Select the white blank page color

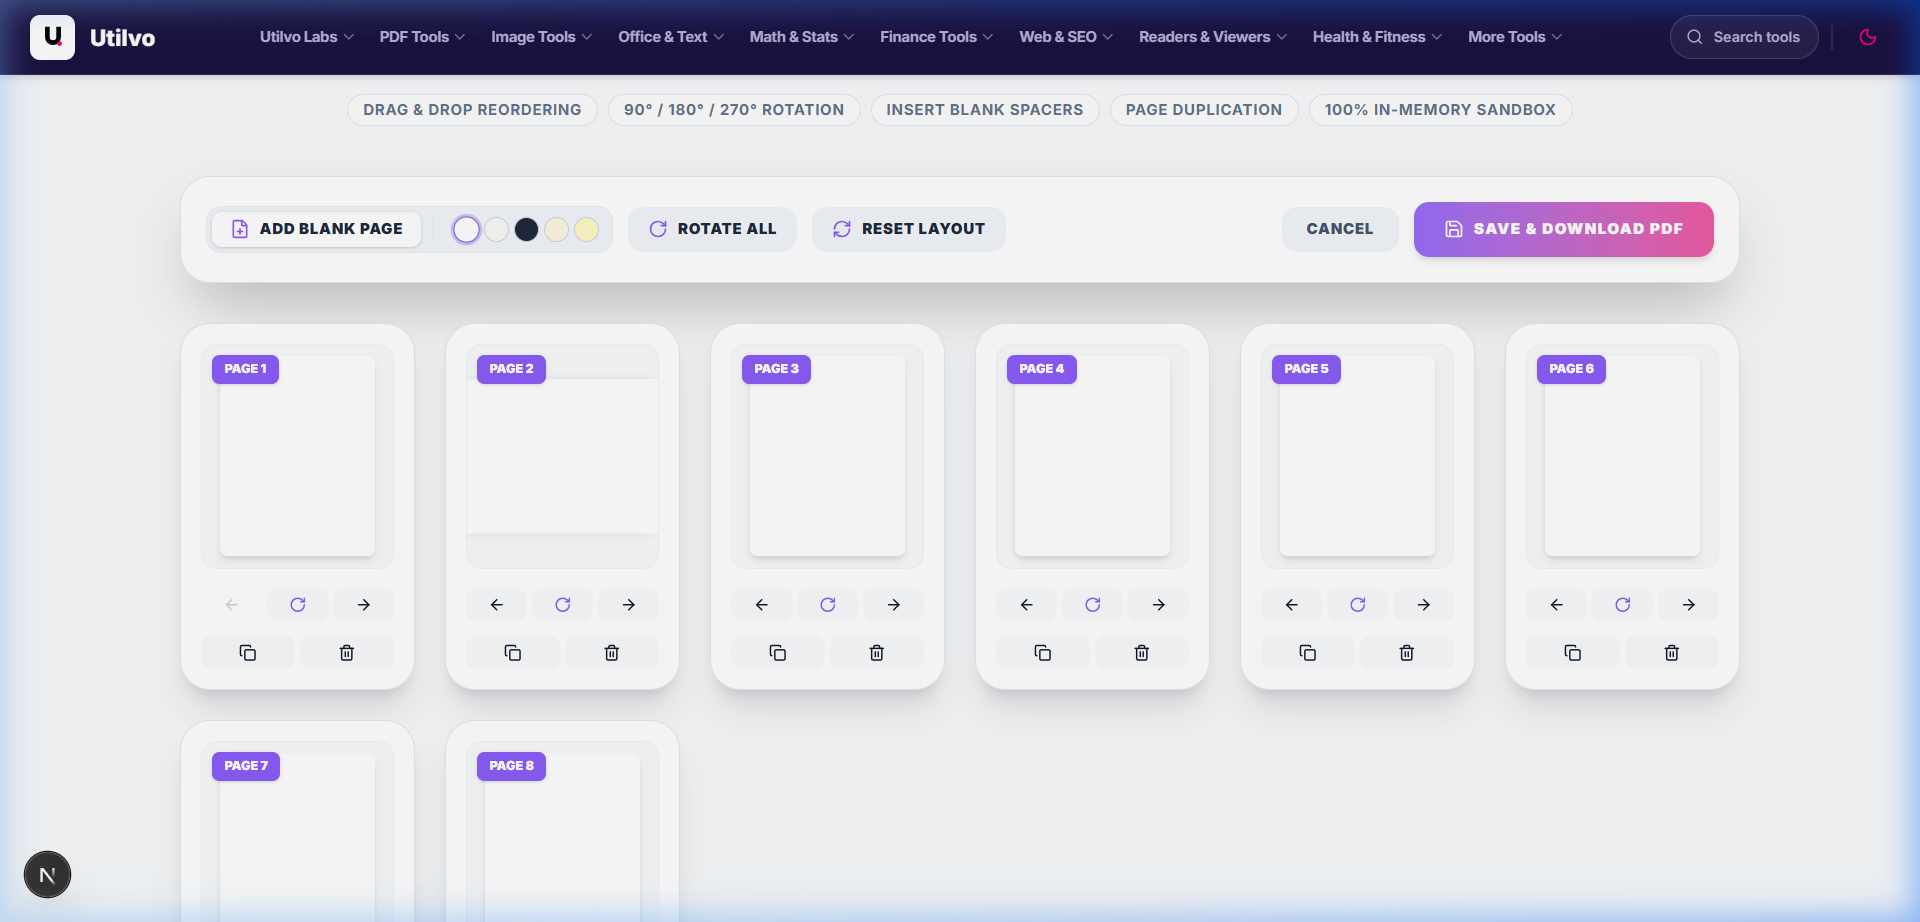coord(466,230)
